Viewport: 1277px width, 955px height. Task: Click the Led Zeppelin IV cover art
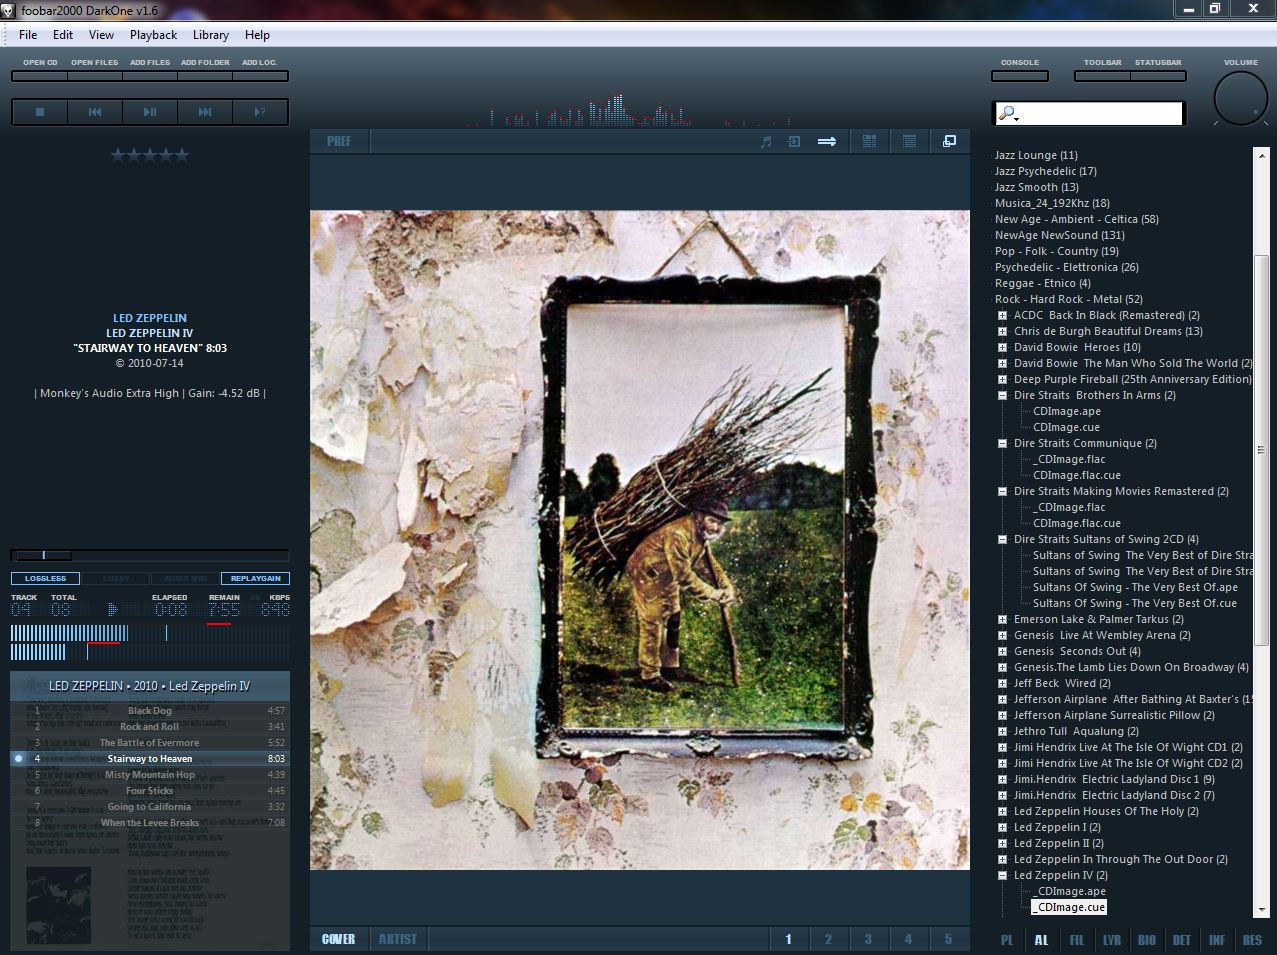(640, 540)
